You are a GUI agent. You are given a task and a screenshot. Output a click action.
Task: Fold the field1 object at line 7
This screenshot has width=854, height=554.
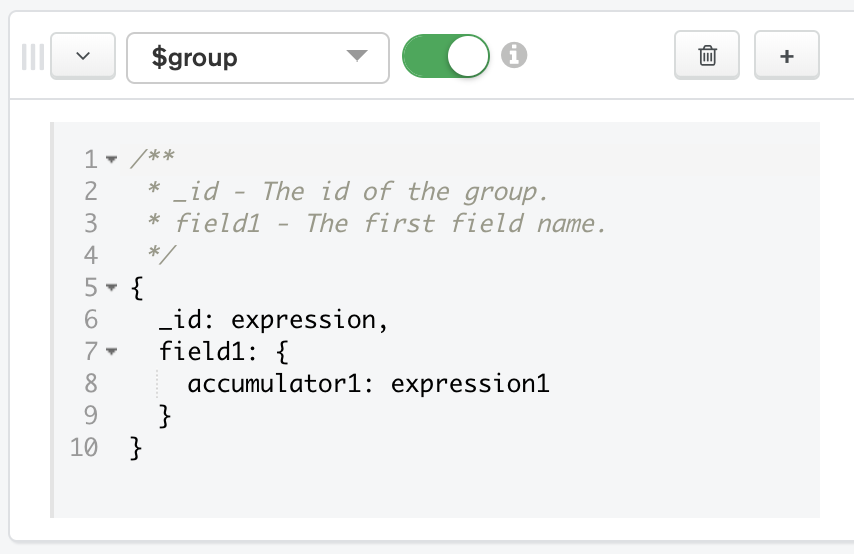111,352
